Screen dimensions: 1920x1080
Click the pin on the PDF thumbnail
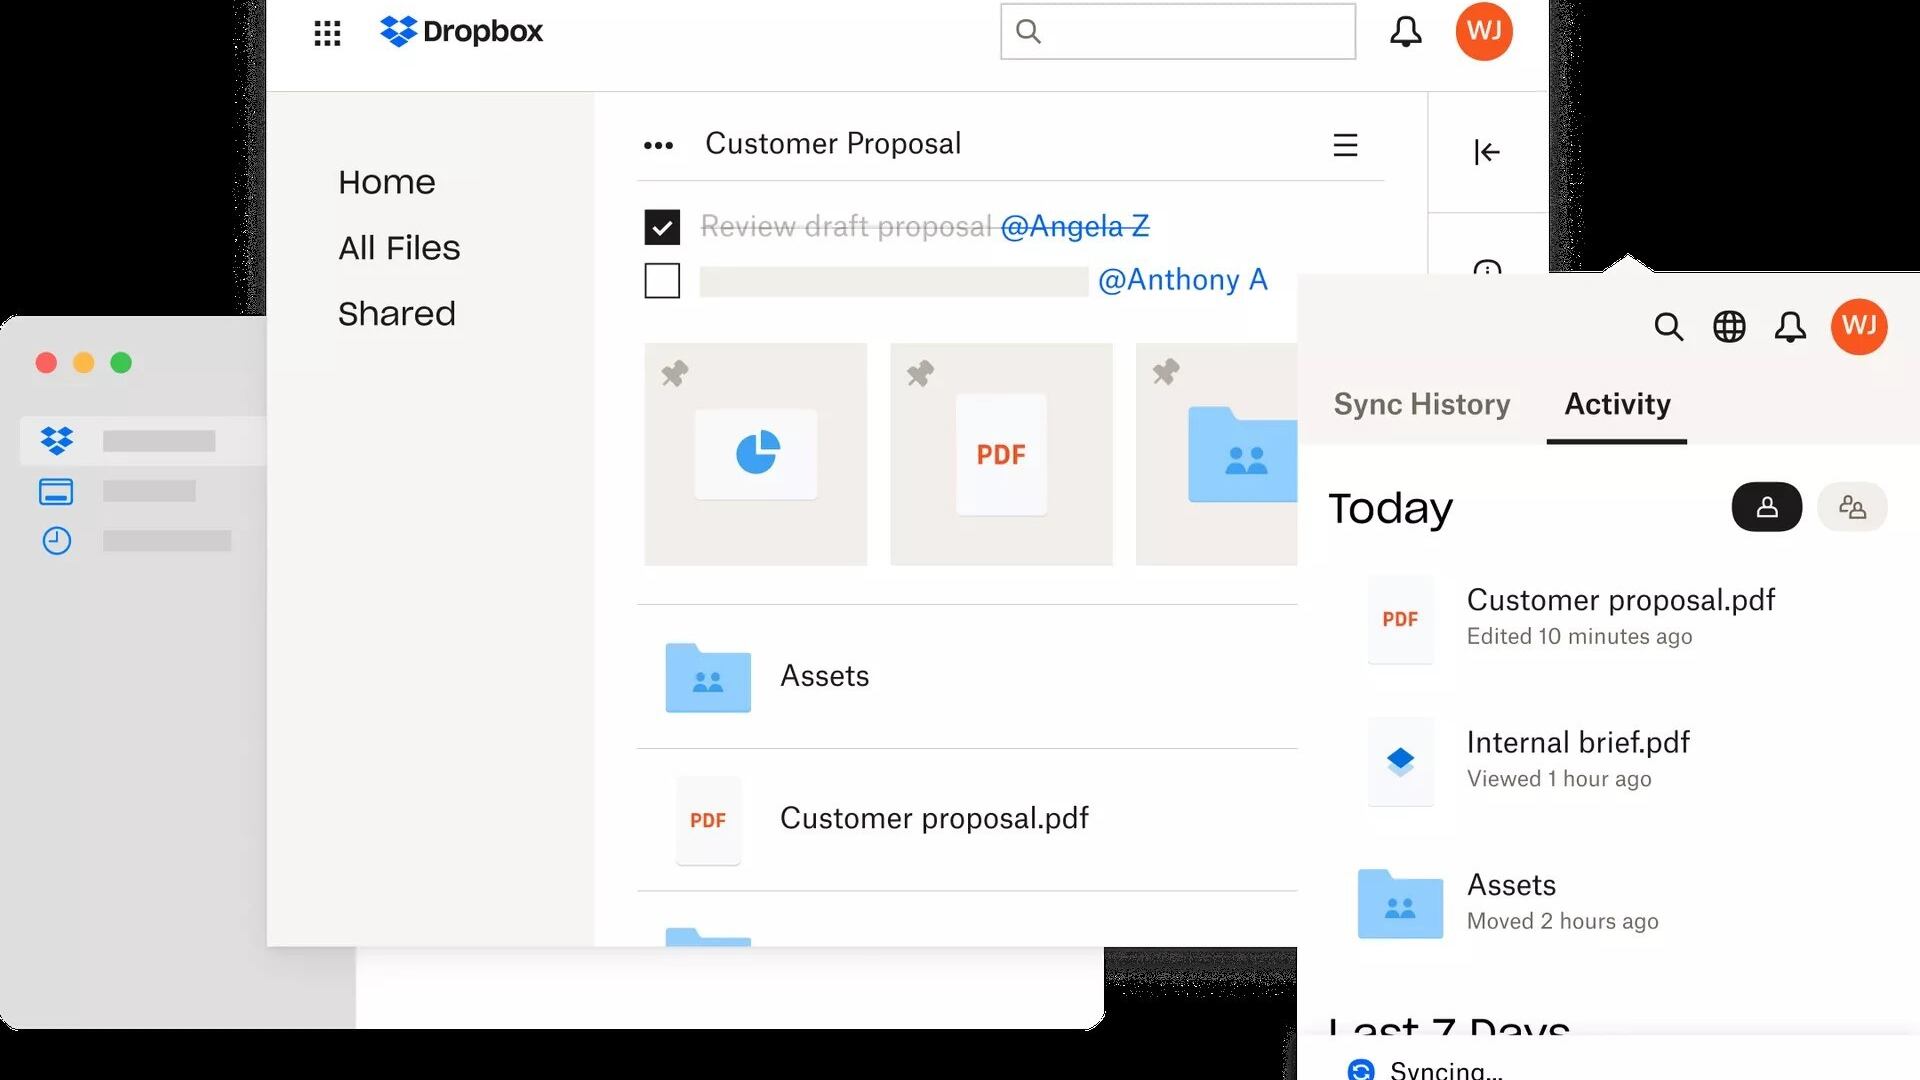(920, 374)
